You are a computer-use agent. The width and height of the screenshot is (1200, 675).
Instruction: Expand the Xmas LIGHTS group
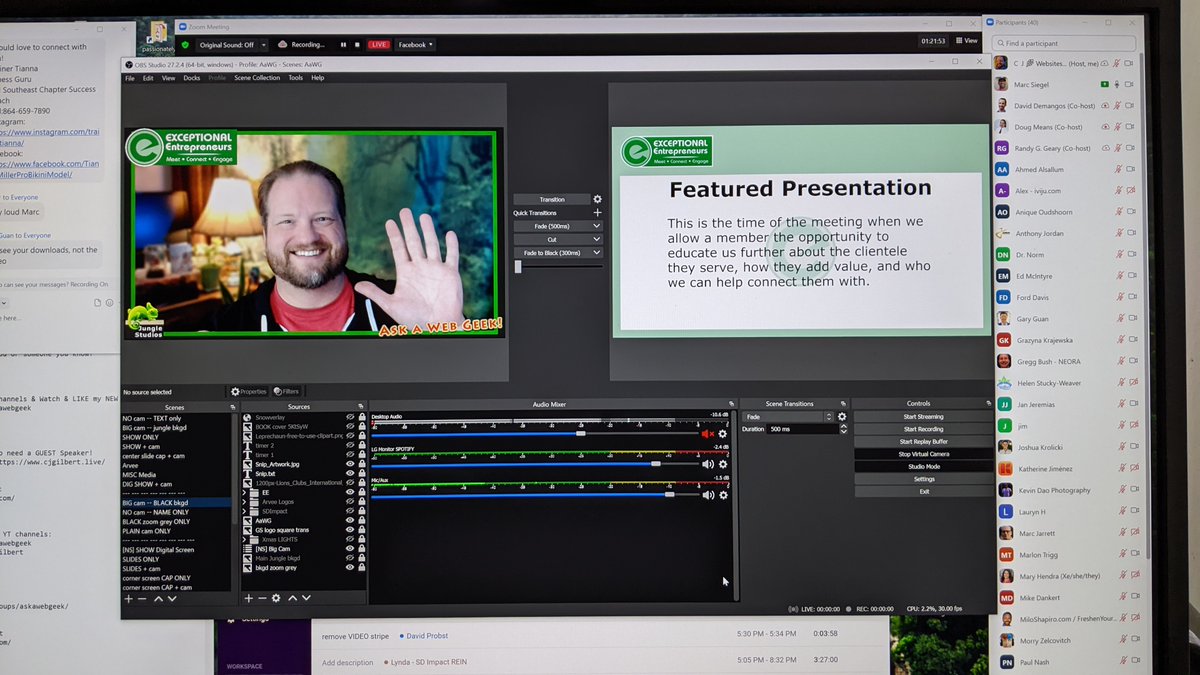coord(244,539)
